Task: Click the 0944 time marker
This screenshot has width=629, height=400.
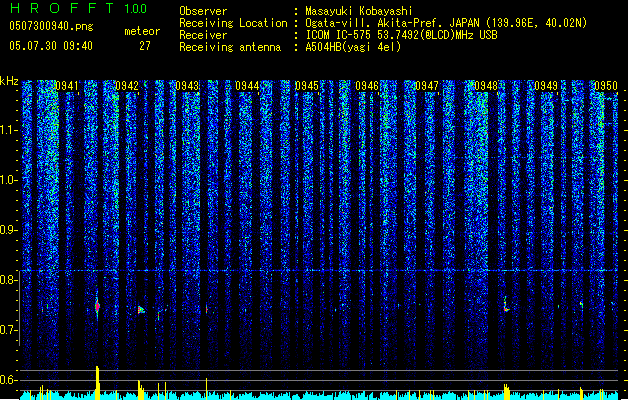Action: pos(247,86)
